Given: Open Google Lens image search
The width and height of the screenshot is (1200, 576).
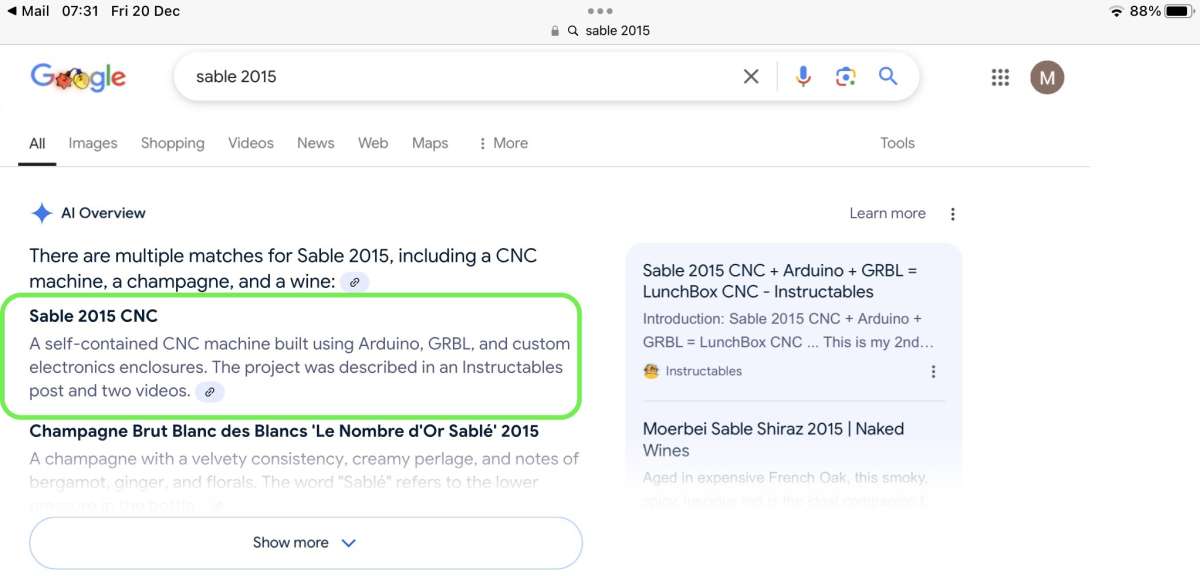Looking at the screenshot, I should coord(846,76).
